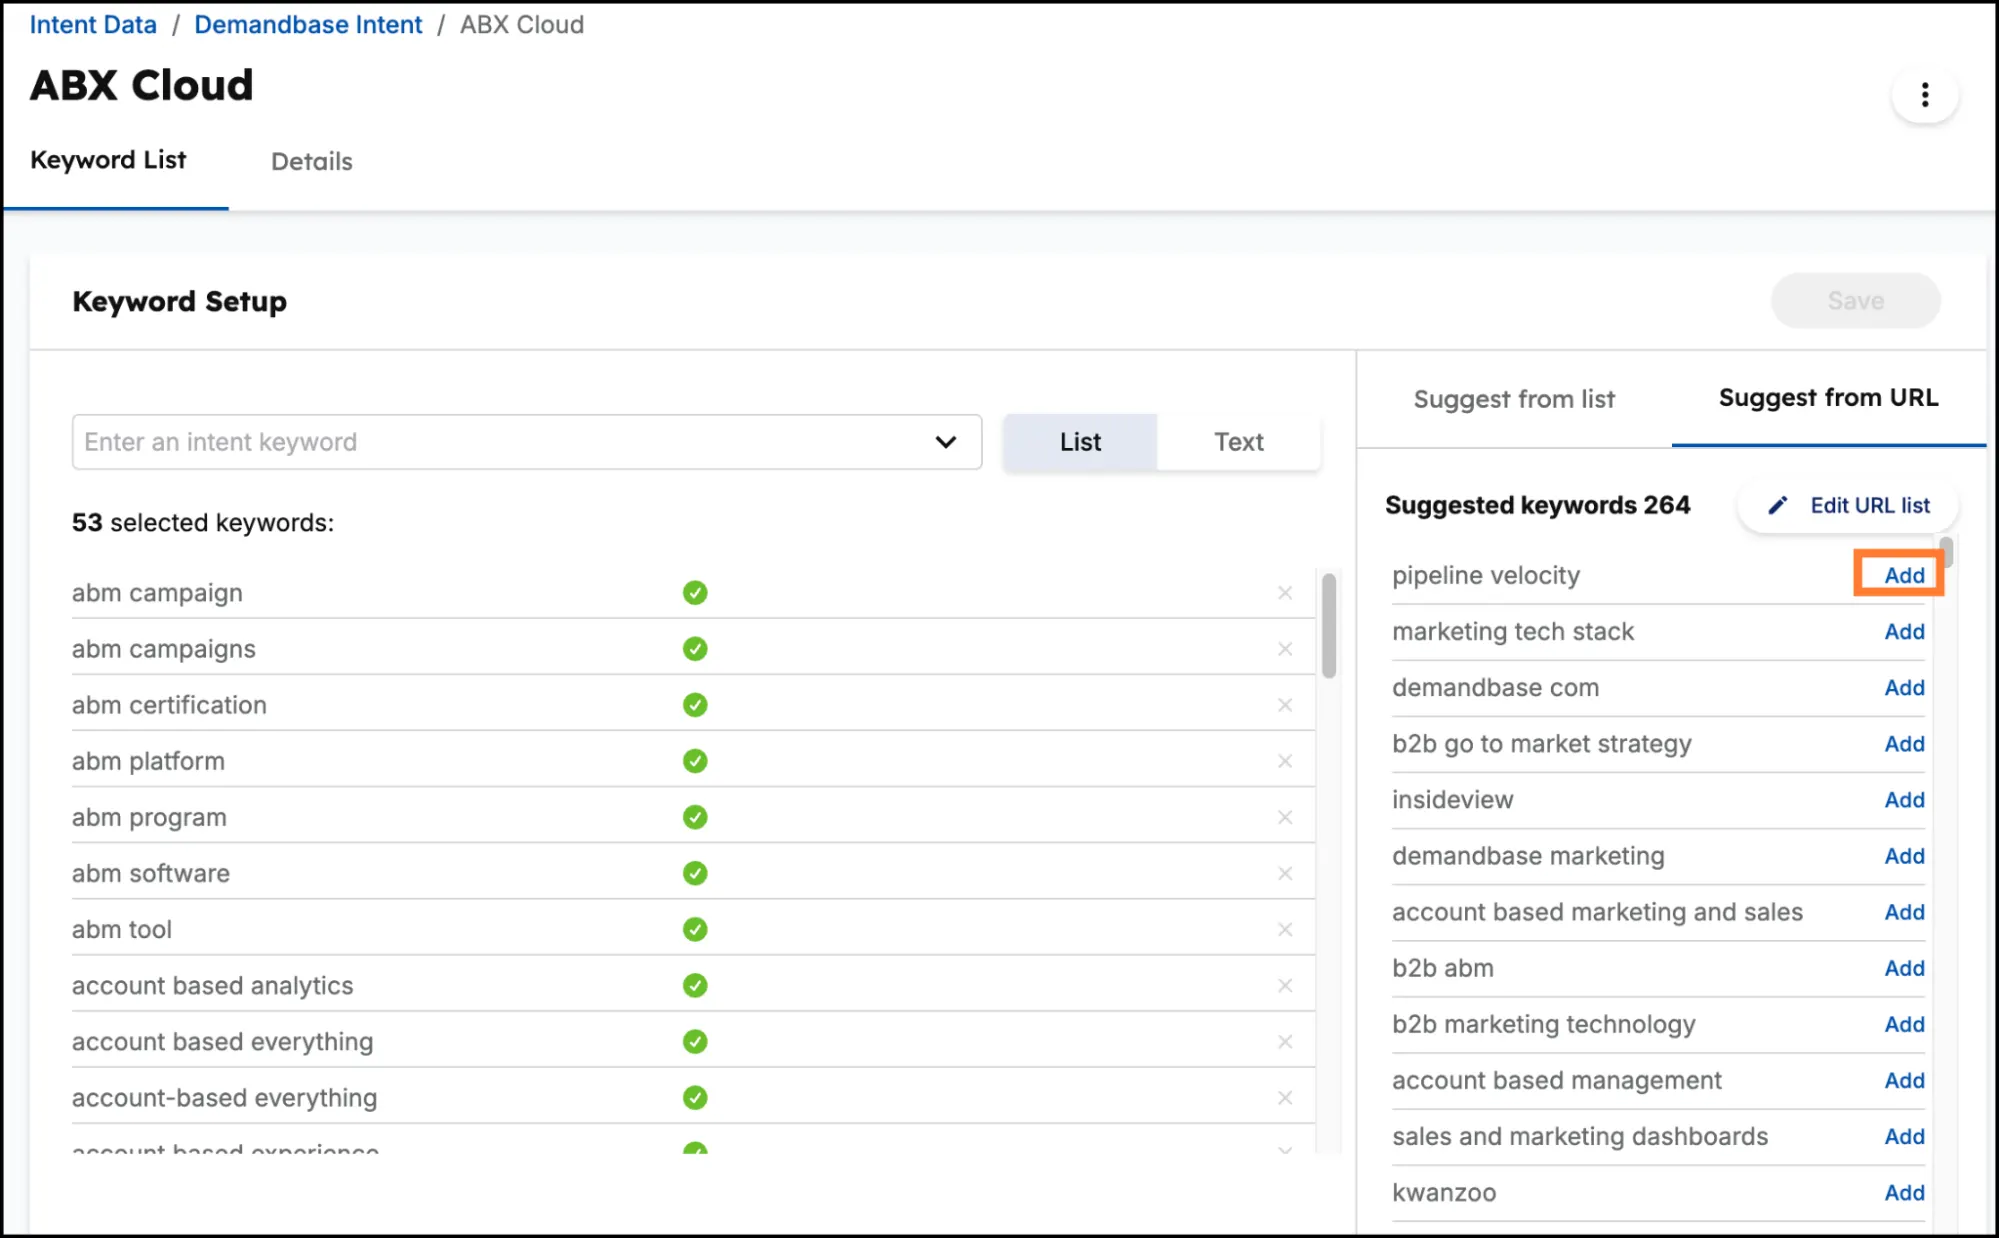Image resolution: width=1999 pixels, height=1238 pixels.
Task: Click green check for account based analytics
Action: click(695, 985)
